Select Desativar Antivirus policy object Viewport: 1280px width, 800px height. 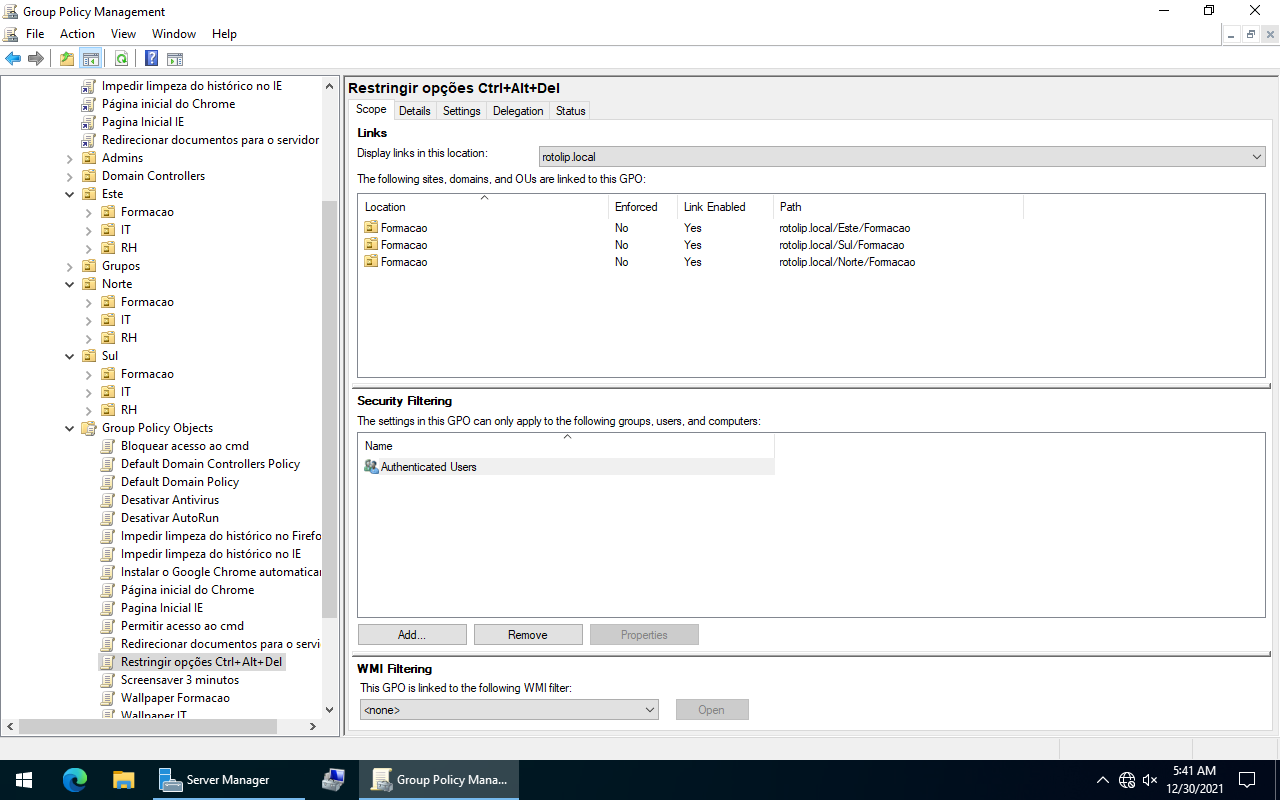[169, 500]
